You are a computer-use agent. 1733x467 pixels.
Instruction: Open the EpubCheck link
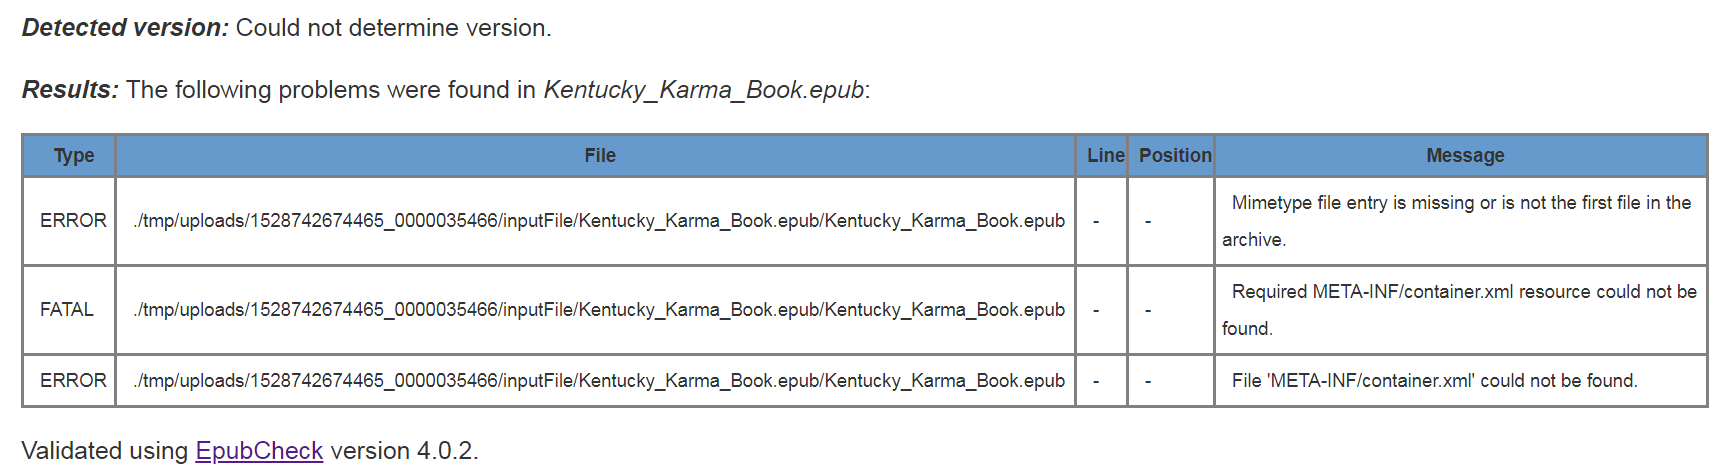tap(259, 451)
